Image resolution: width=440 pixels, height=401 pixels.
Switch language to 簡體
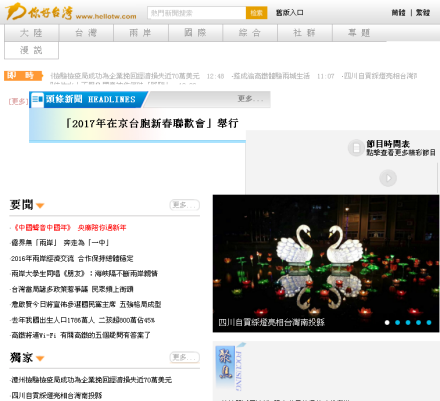pos(398,13)
